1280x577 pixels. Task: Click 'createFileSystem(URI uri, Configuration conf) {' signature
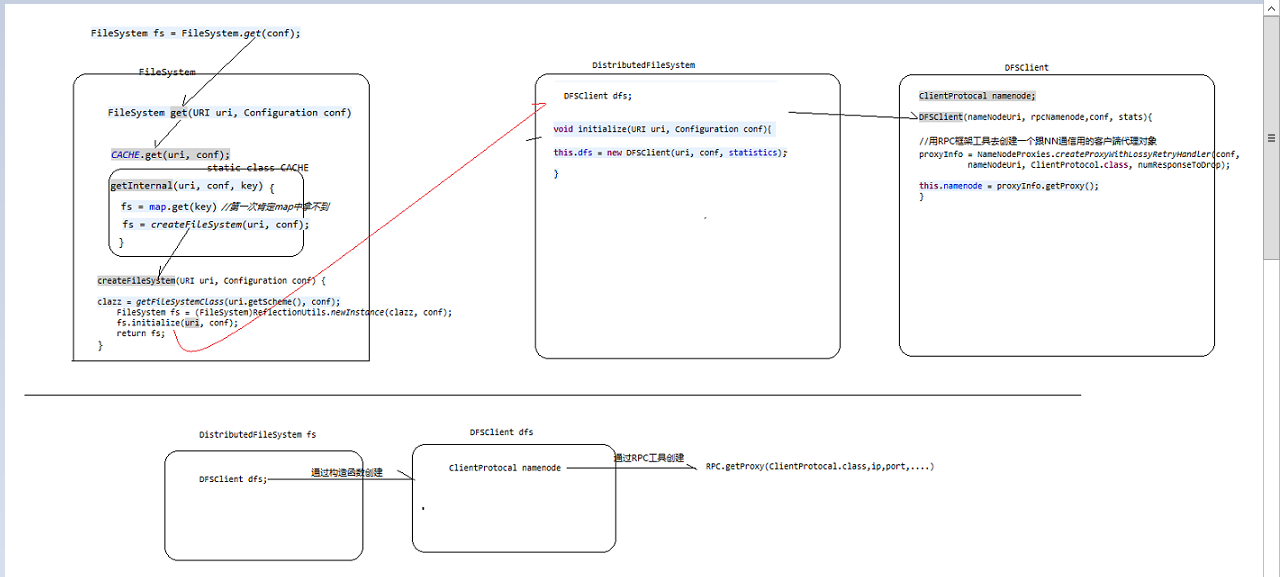(211, 281)
